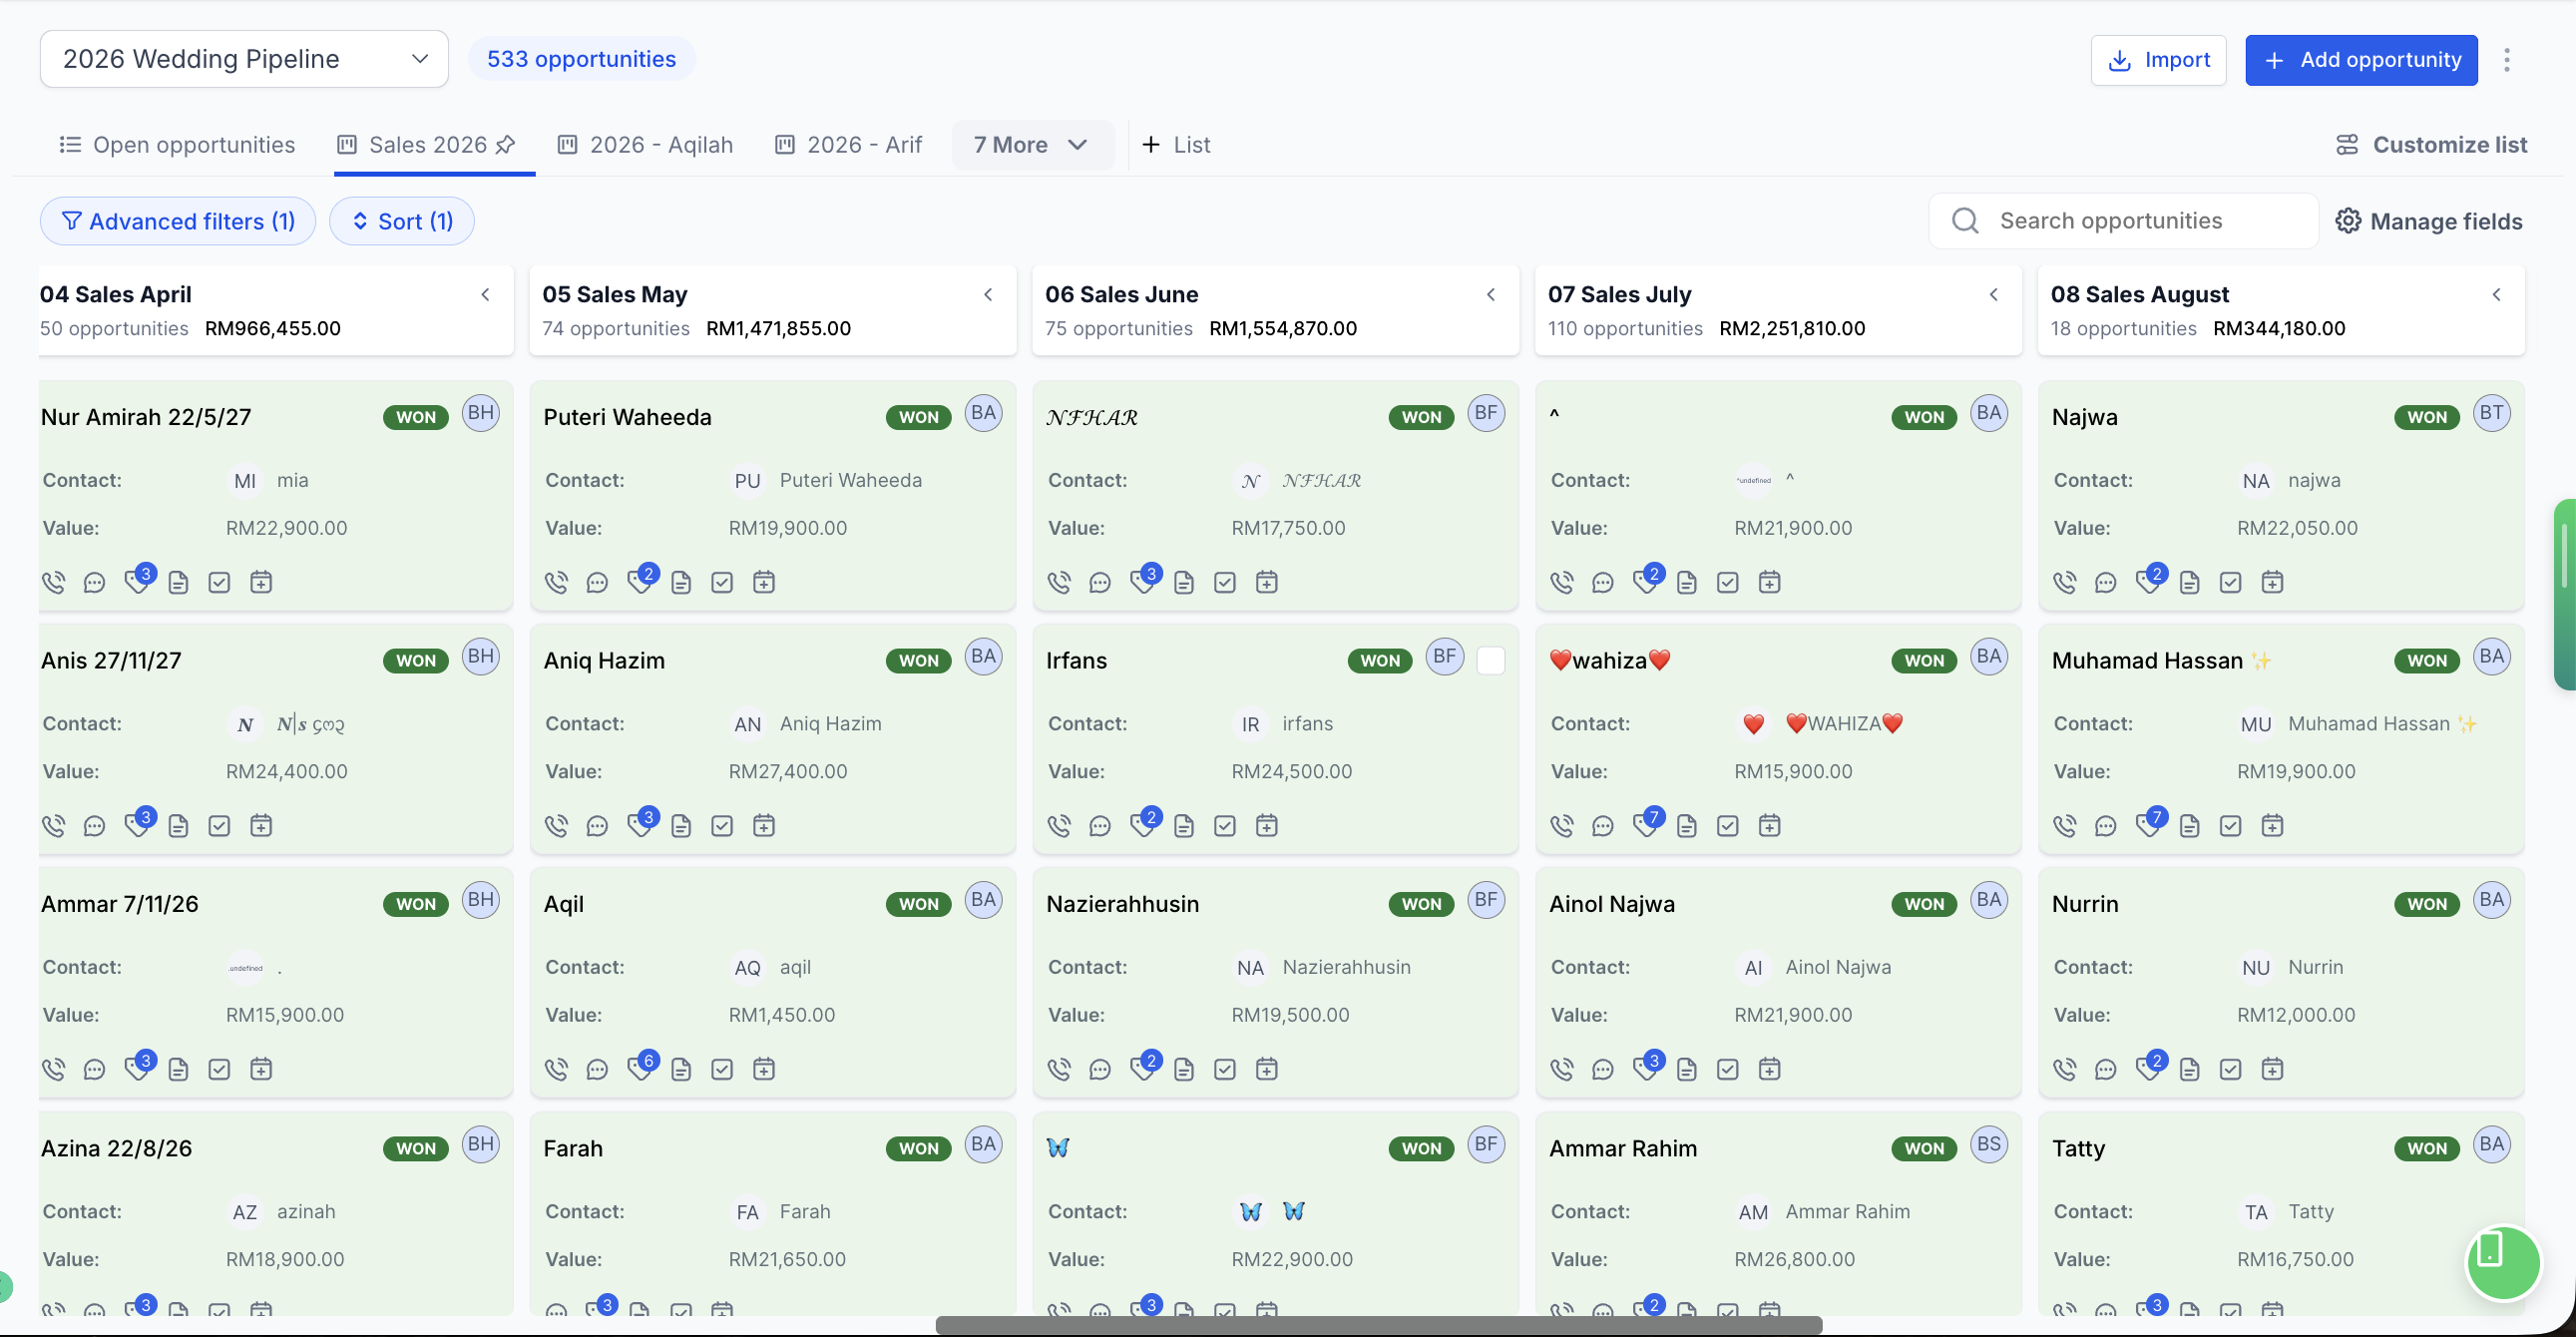Click the horizontal scrollbar at bottom

coord(1378,1325)
